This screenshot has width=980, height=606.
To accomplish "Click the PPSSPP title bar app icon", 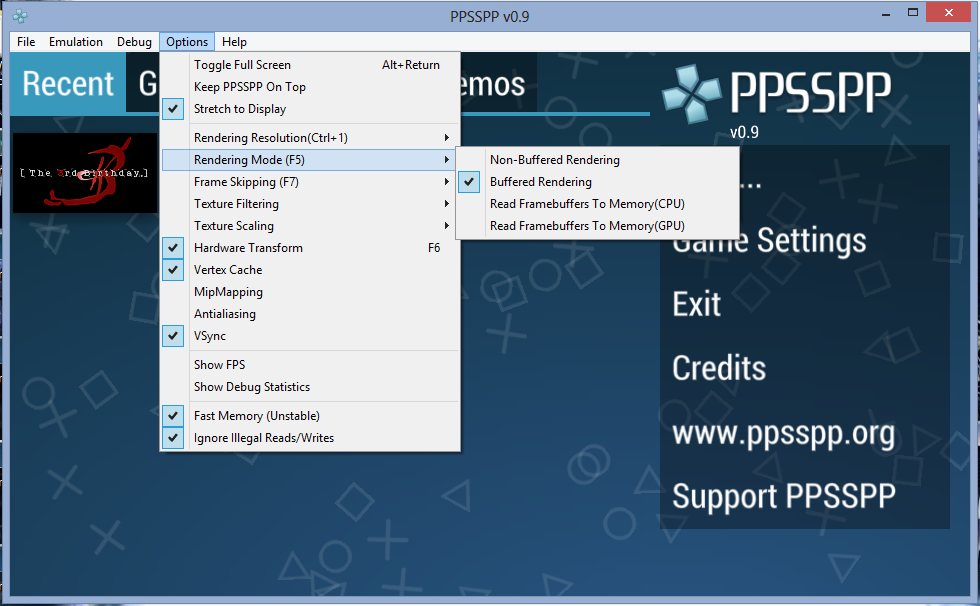I will pyautogui.click(x=19, y=15).
